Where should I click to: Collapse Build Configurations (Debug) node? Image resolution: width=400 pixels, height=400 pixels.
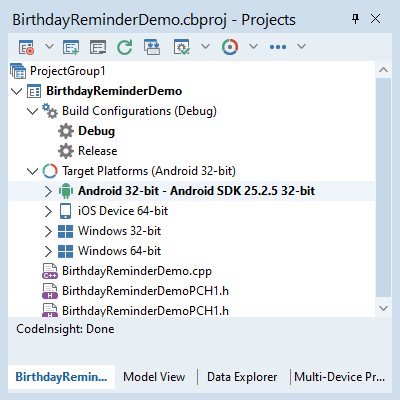coord(32,111)
